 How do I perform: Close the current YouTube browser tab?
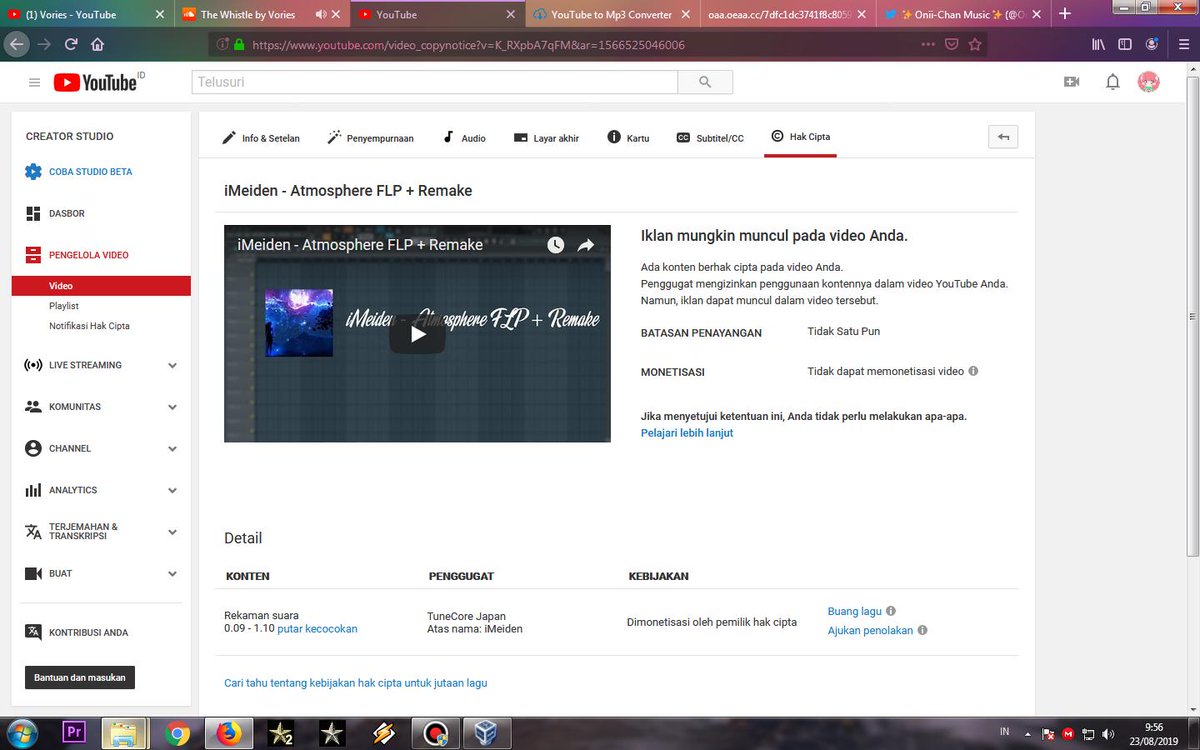pos(511,15)
